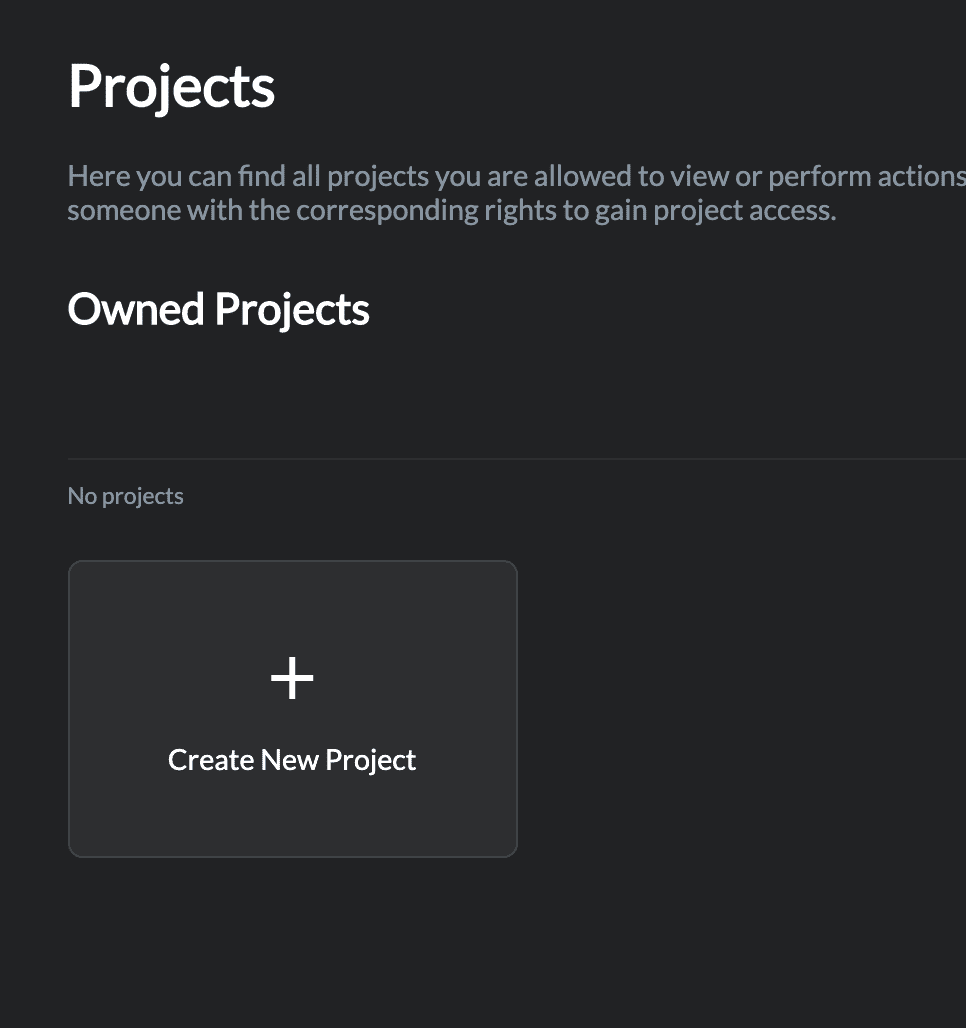This screenshot has height=1028, width=966.
Task: Click the word Project on the creation card
Action: pos(370,760)
